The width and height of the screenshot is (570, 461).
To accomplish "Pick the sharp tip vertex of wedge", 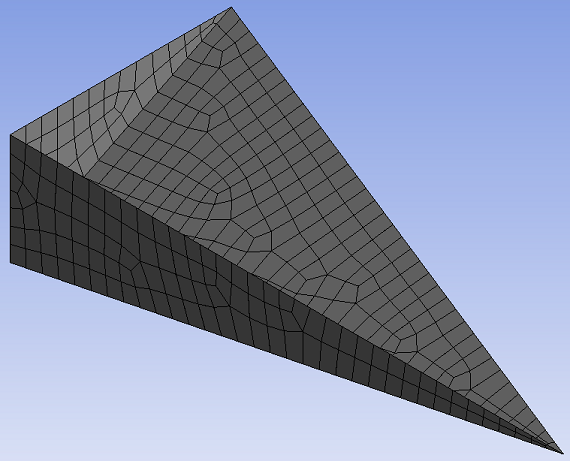I will click(x=563, y=453).
